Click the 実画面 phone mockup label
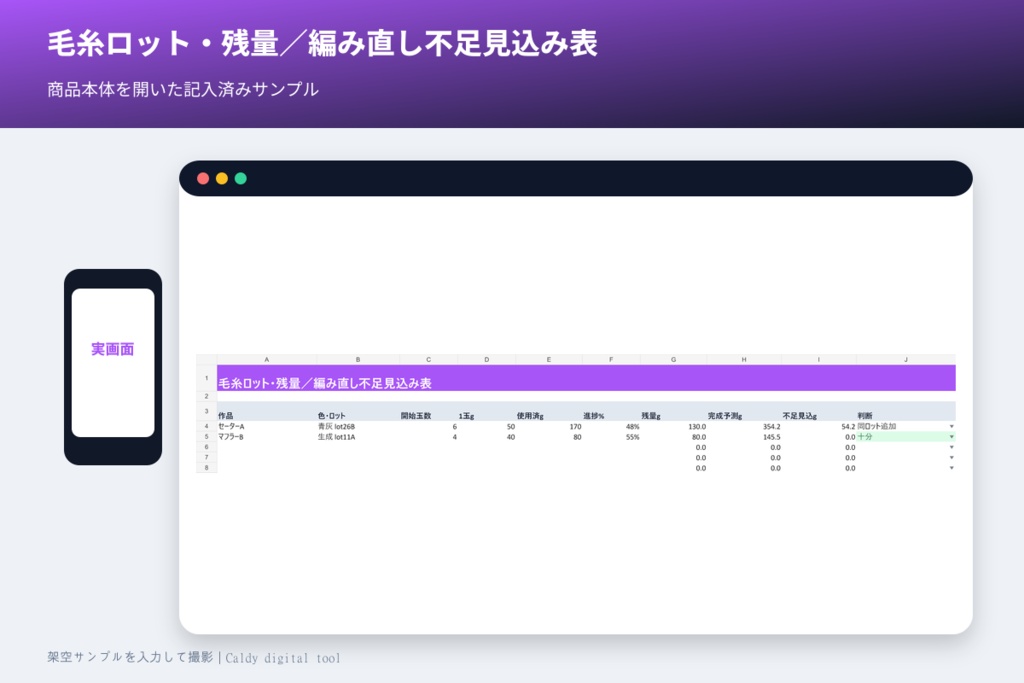The height and width of the screenshot is (683, 1024). tap(112, 349)
